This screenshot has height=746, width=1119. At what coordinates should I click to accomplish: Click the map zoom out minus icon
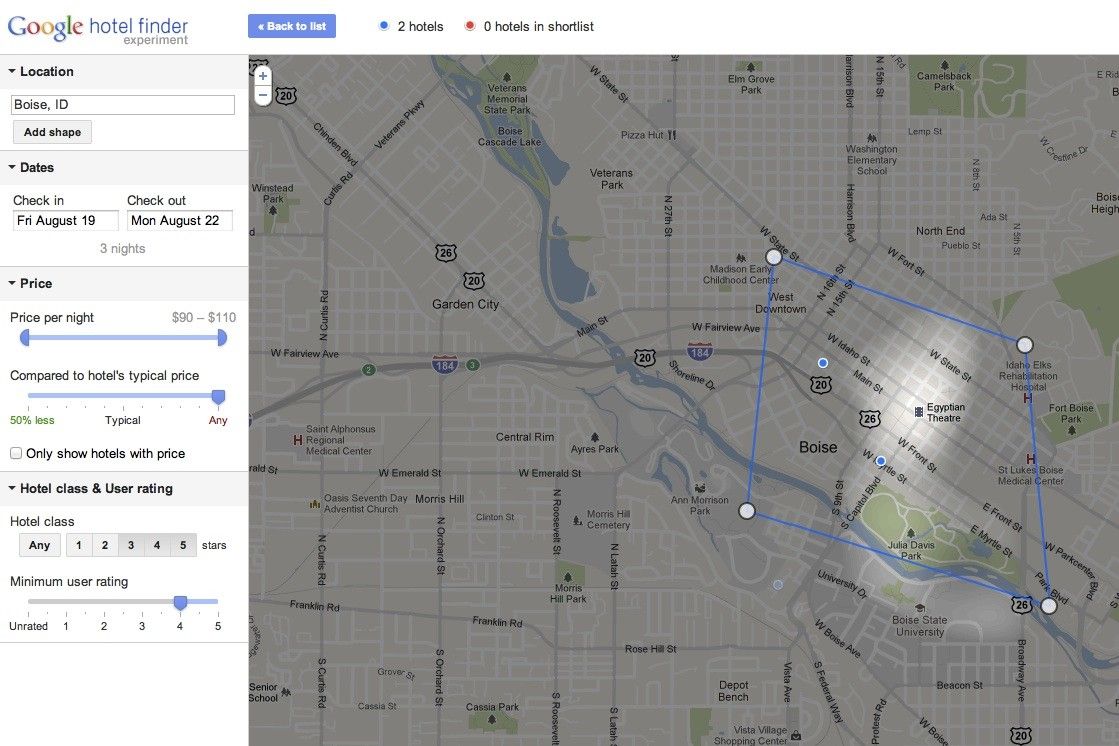pyautogui.click(x=263, y=95)
